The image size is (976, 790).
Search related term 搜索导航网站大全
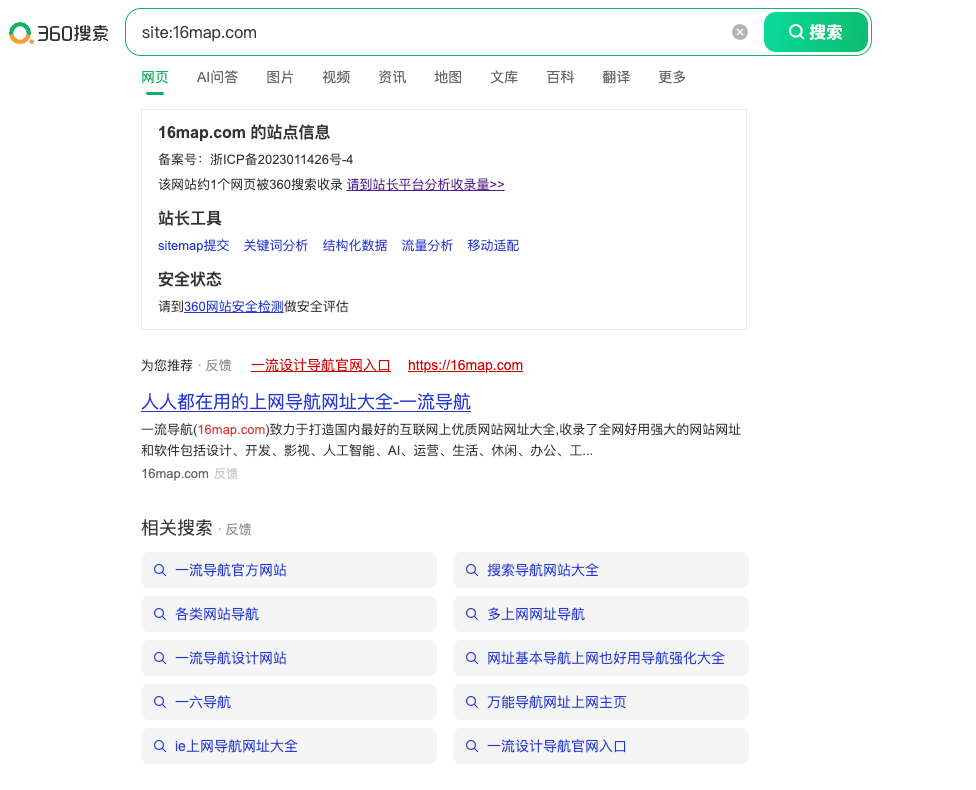pos(601,570)
